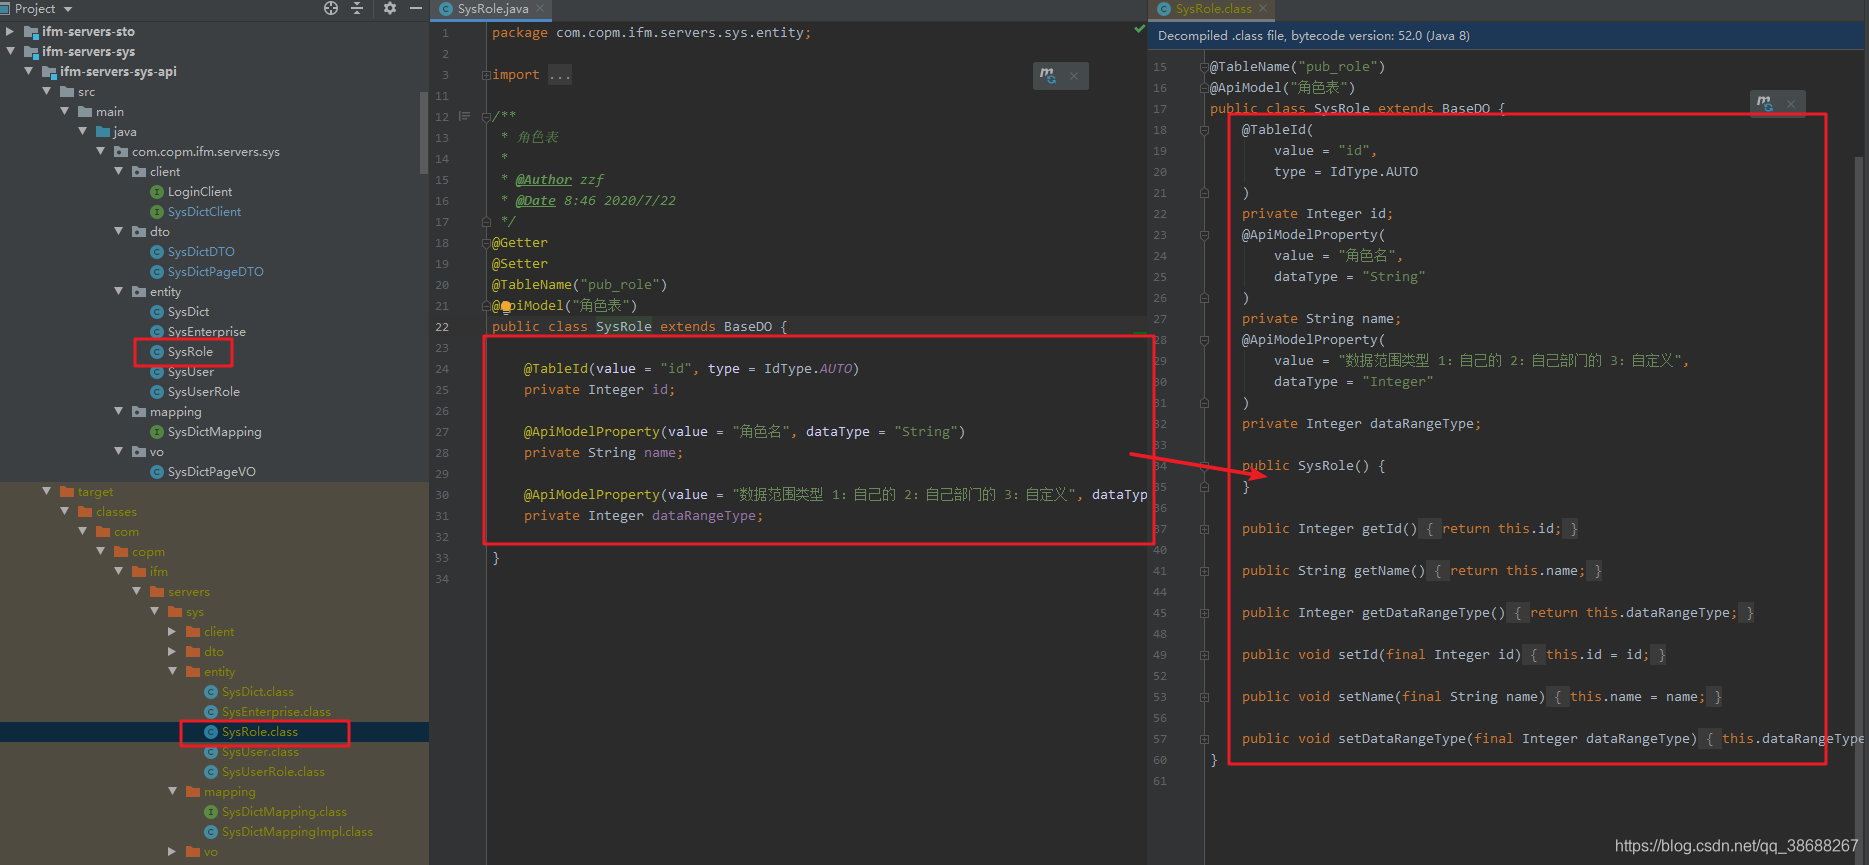This screenshot has width=1869, height=865.
Task: Click the green inspection checkmark in SysRole.java
Action: tap(1139, 29)
